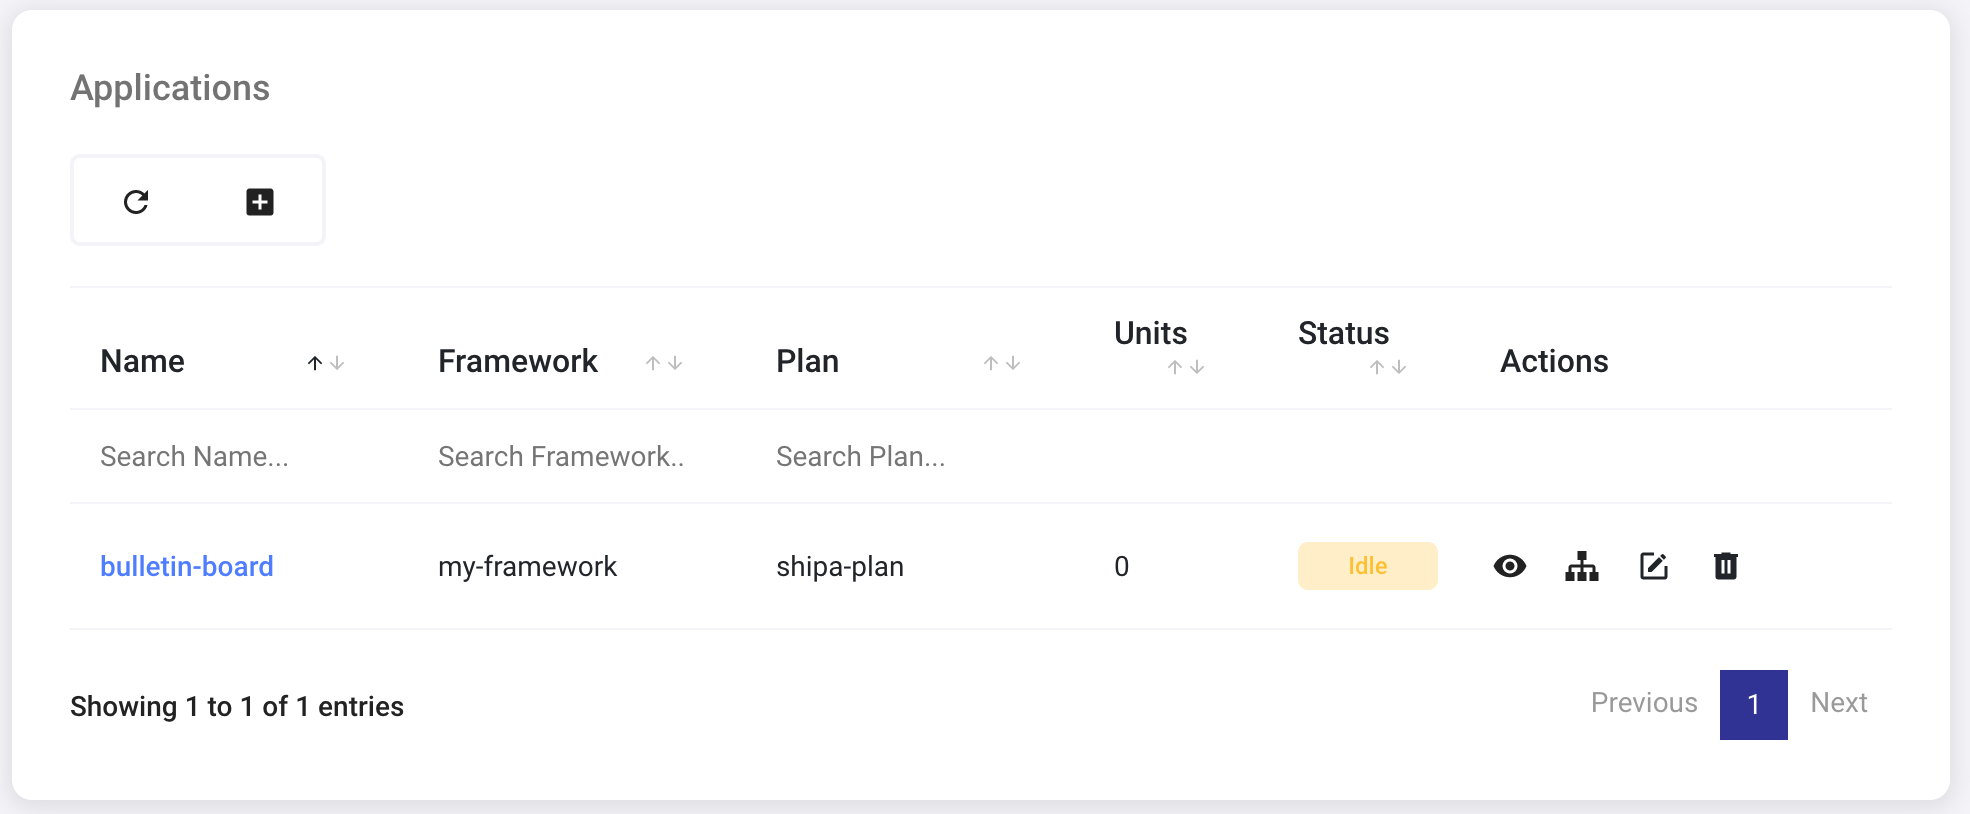Go to the Next page

click(1838, 703)
